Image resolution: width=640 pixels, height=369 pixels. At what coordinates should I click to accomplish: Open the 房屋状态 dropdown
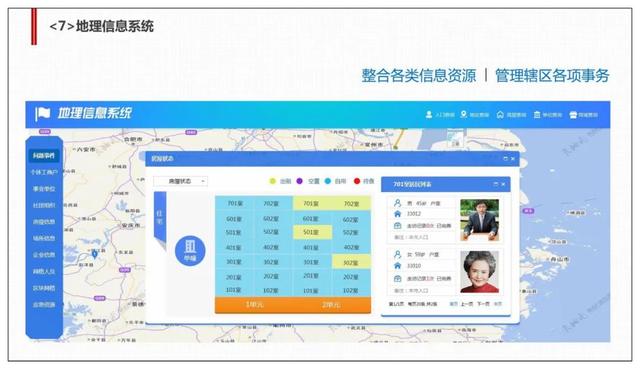(x=180, y=181)
